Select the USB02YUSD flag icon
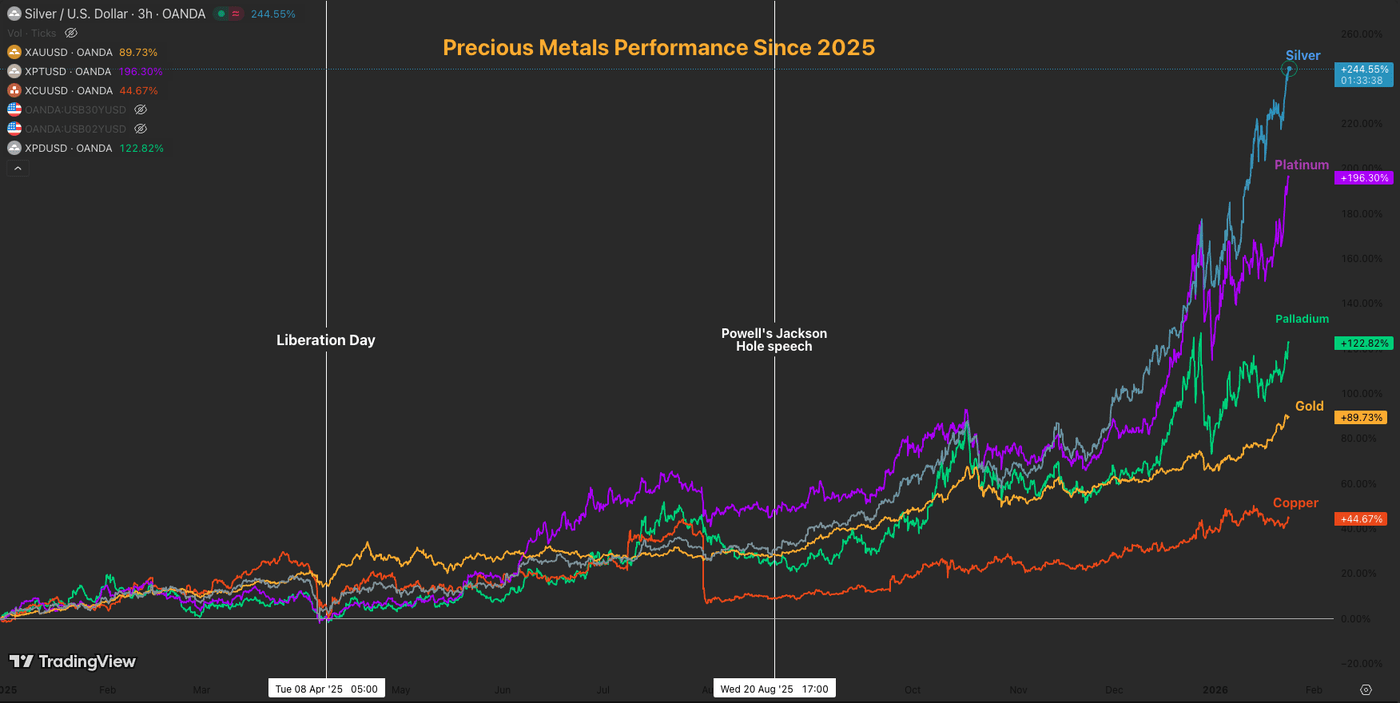Screen dimensions: 1400x703 14,128
